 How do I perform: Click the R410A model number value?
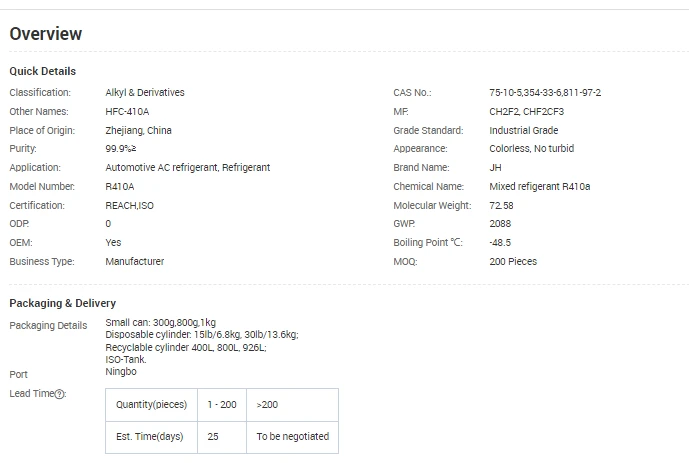click(x=120, y=187)
